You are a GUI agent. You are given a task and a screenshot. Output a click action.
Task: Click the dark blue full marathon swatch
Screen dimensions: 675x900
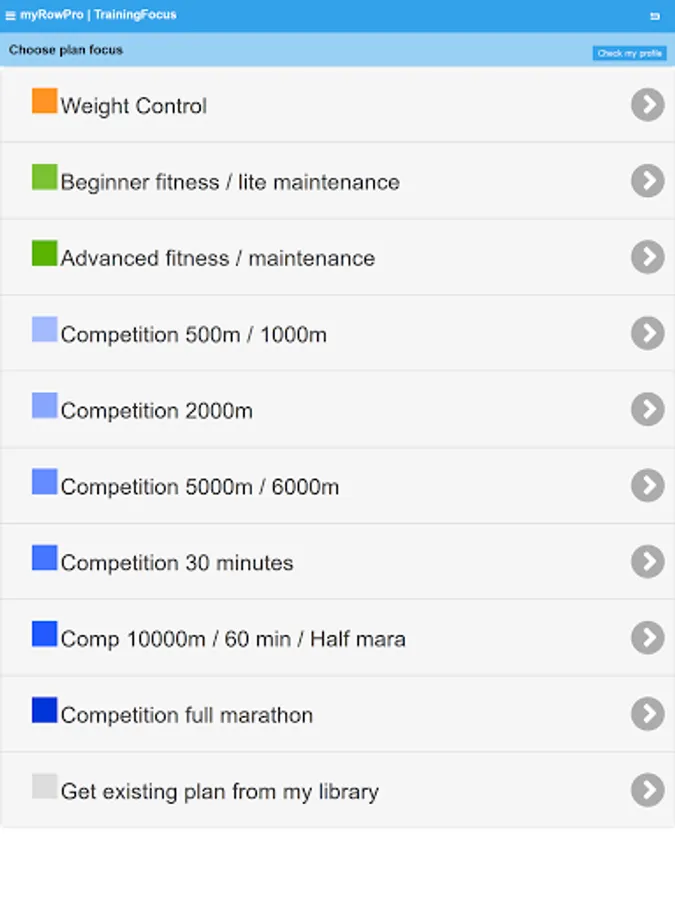(x=44, y=710)
